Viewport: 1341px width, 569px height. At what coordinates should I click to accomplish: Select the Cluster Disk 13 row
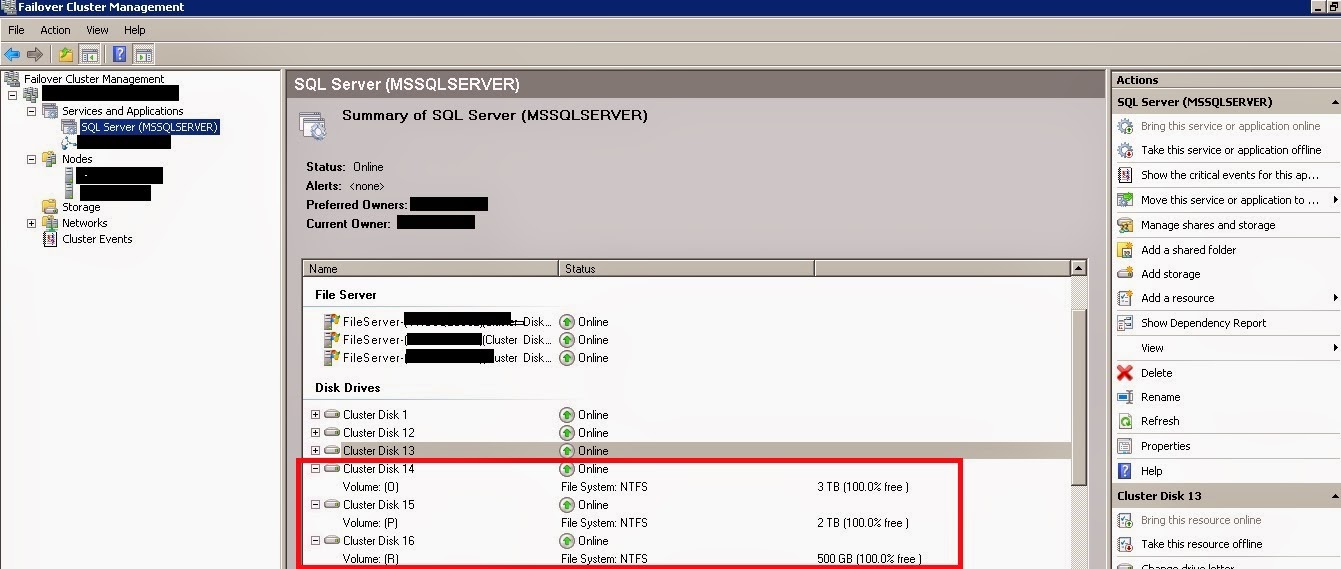[x=686, y=451]
